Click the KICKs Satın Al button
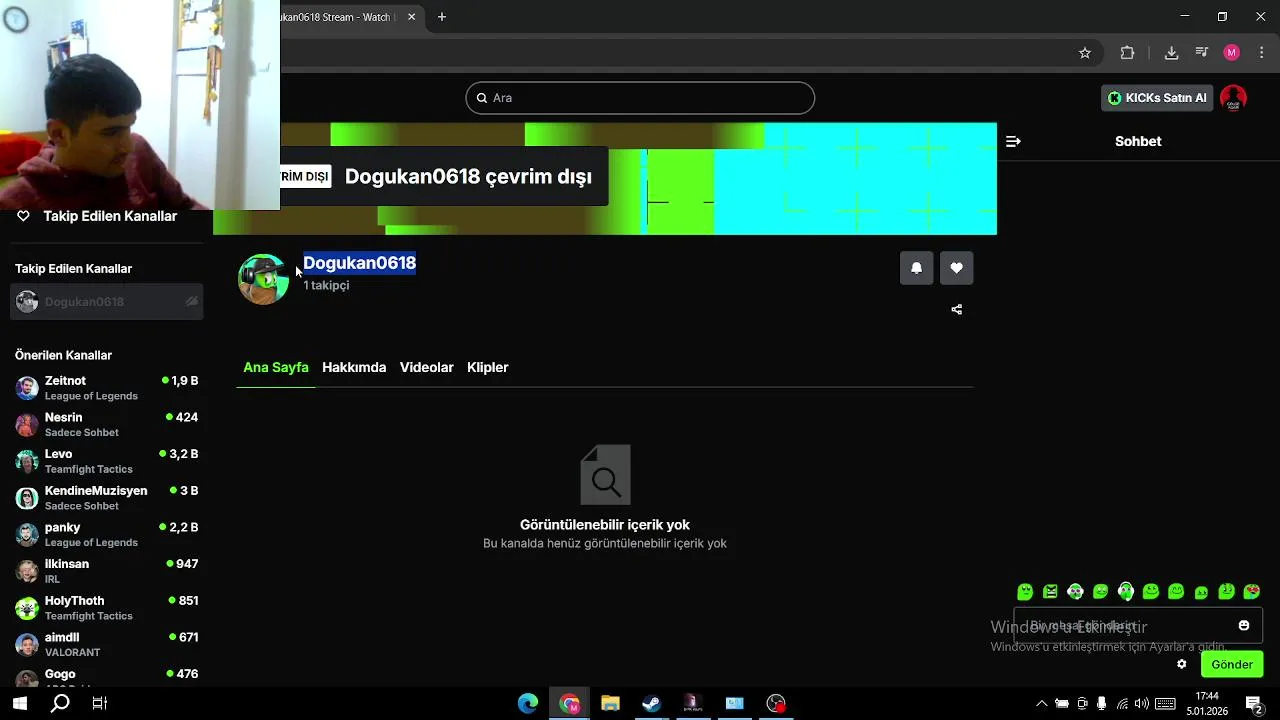 (x=1157, y=98)
